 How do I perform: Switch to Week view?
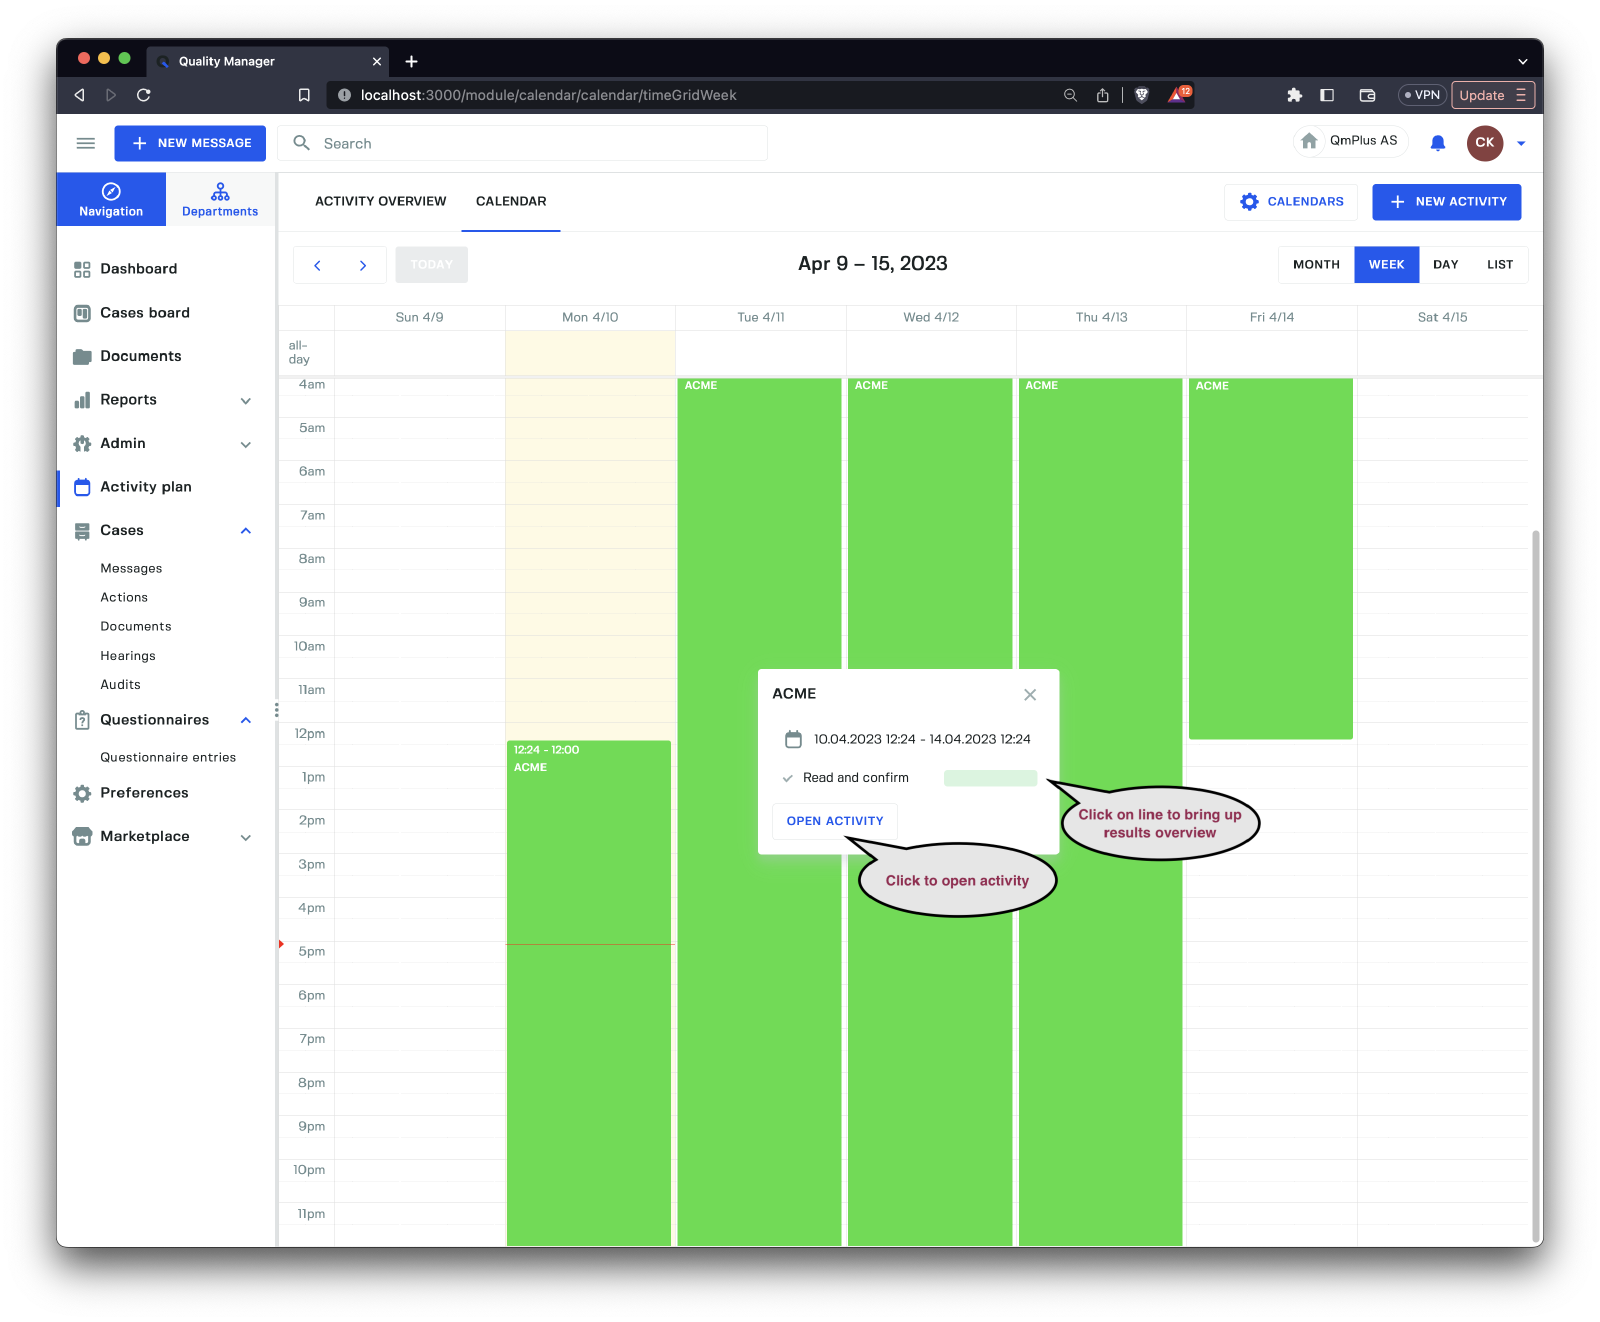[1386, 265]
